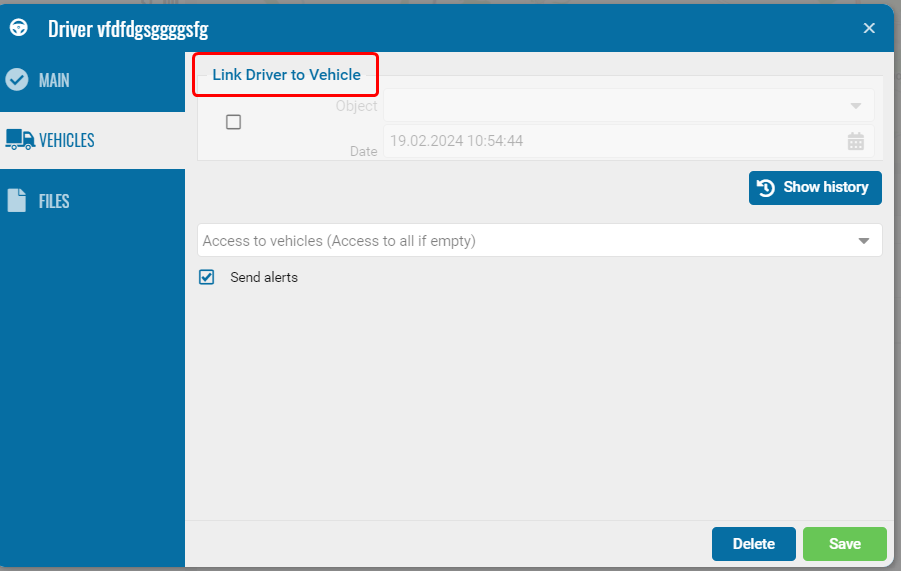901x571 pixels.
Task: Click the checkmark icon beside MAIN
Action: tap(17, 80)
